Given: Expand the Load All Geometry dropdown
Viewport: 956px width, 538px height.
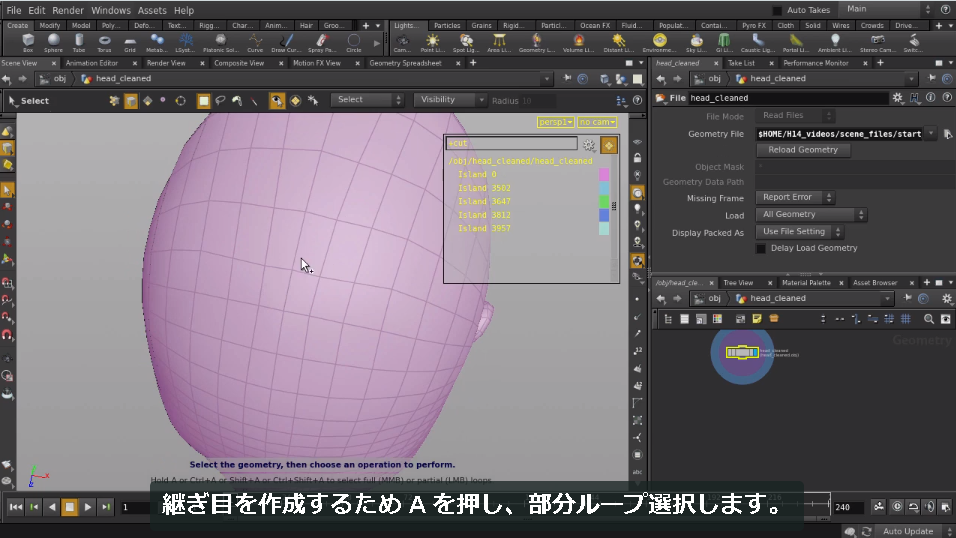Looking at the screenshot, I should (811, 214).
